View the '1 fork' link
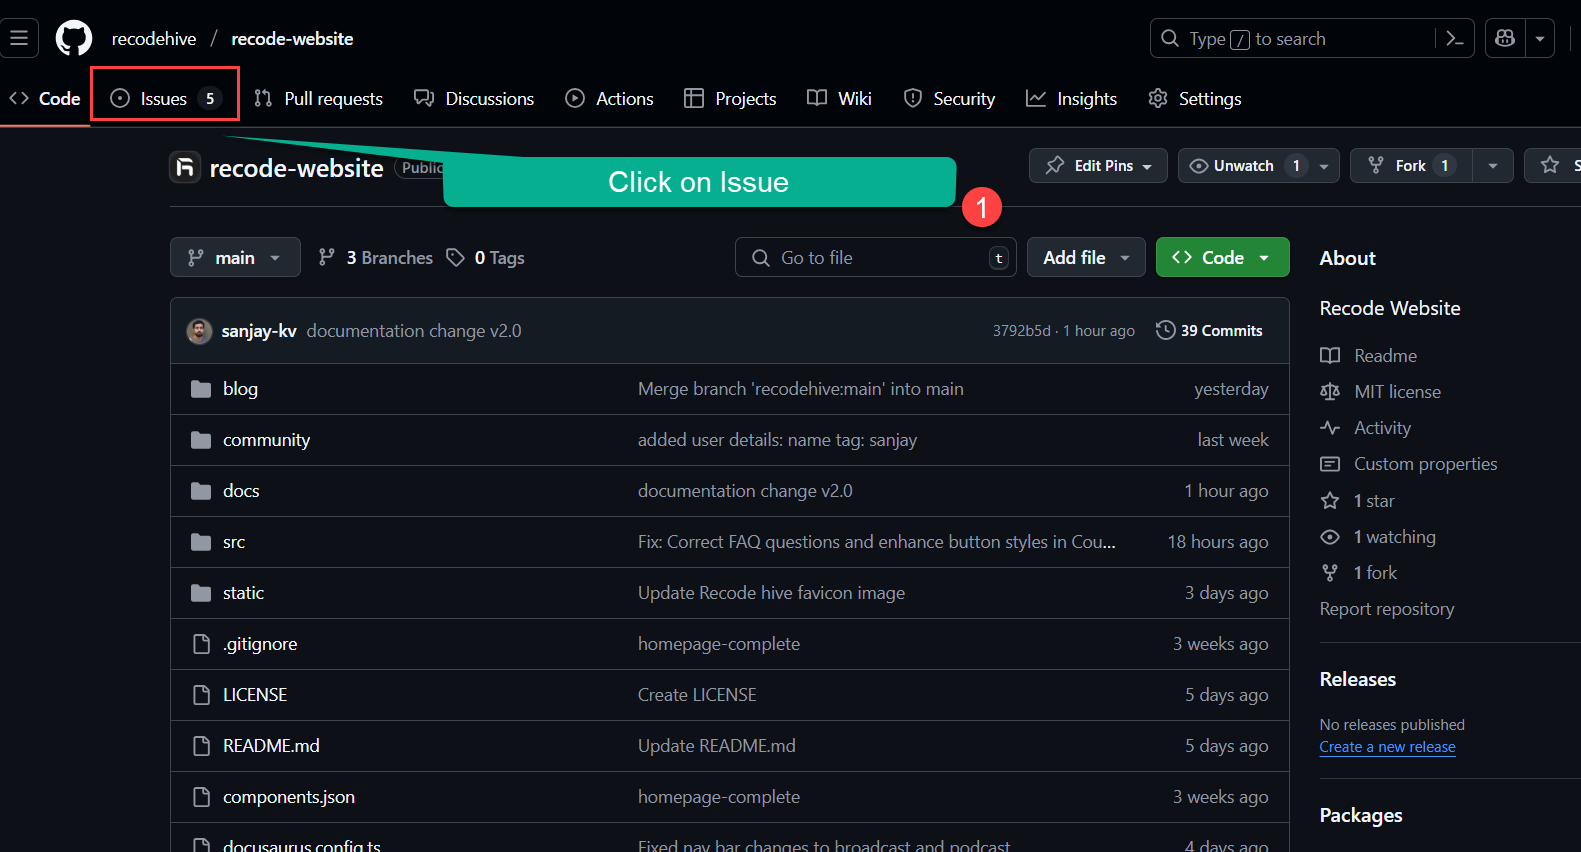Viewport: 1581px width, 852px height. click(1358, 573)
